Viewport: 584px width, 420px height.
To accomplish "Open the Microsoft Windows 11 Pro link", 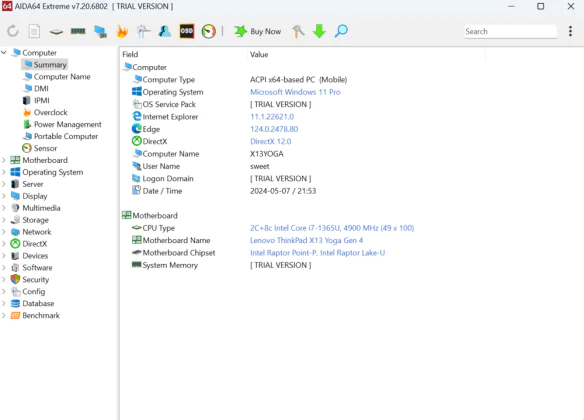I will [x=295, y=92].
